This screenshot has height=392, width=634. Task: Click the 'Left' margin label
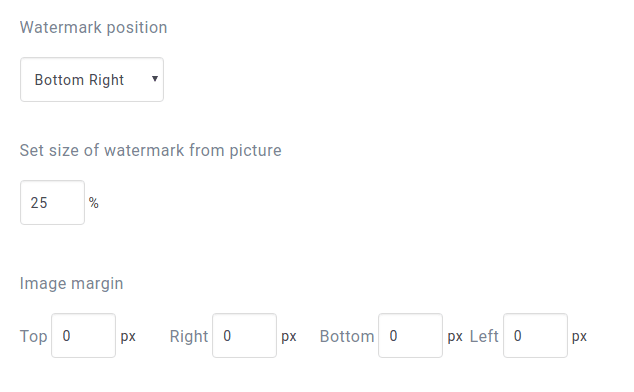[x=484, y=336]
